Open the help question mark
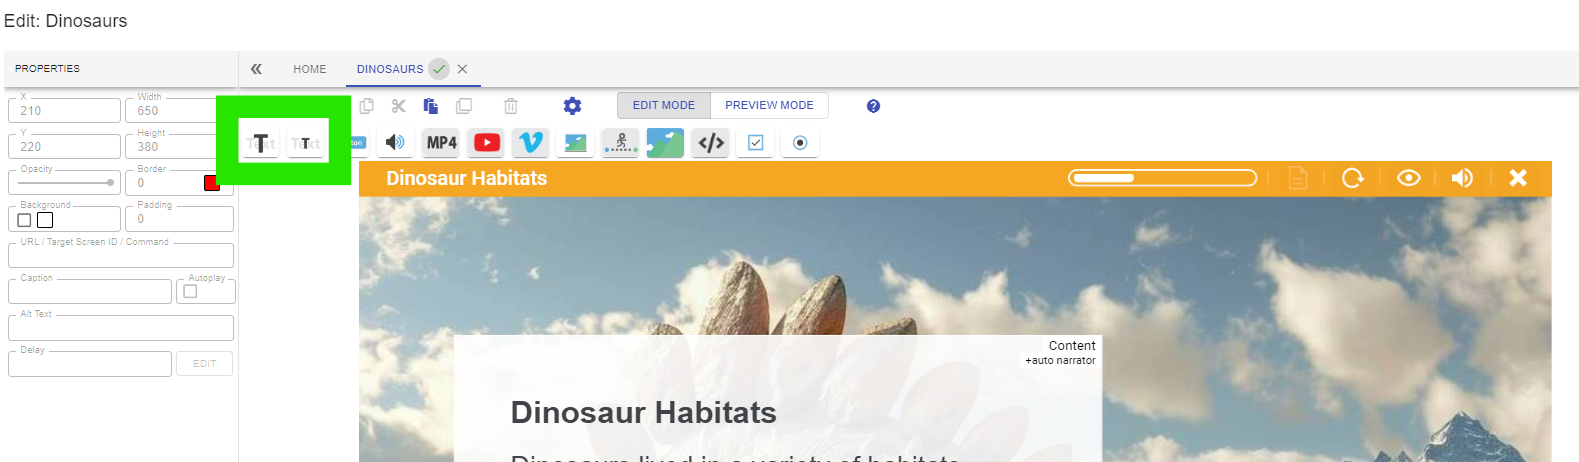This screenshot has width=1579, height=462. click(873, 106)
